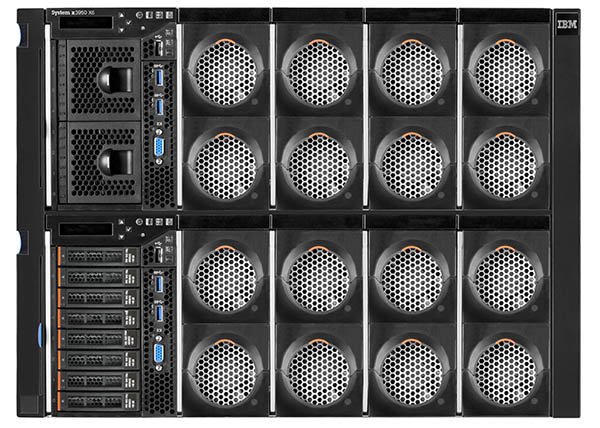Click the IBM logo badge
Viewport: 600px width, 428px height.
[x=567, y=22]
